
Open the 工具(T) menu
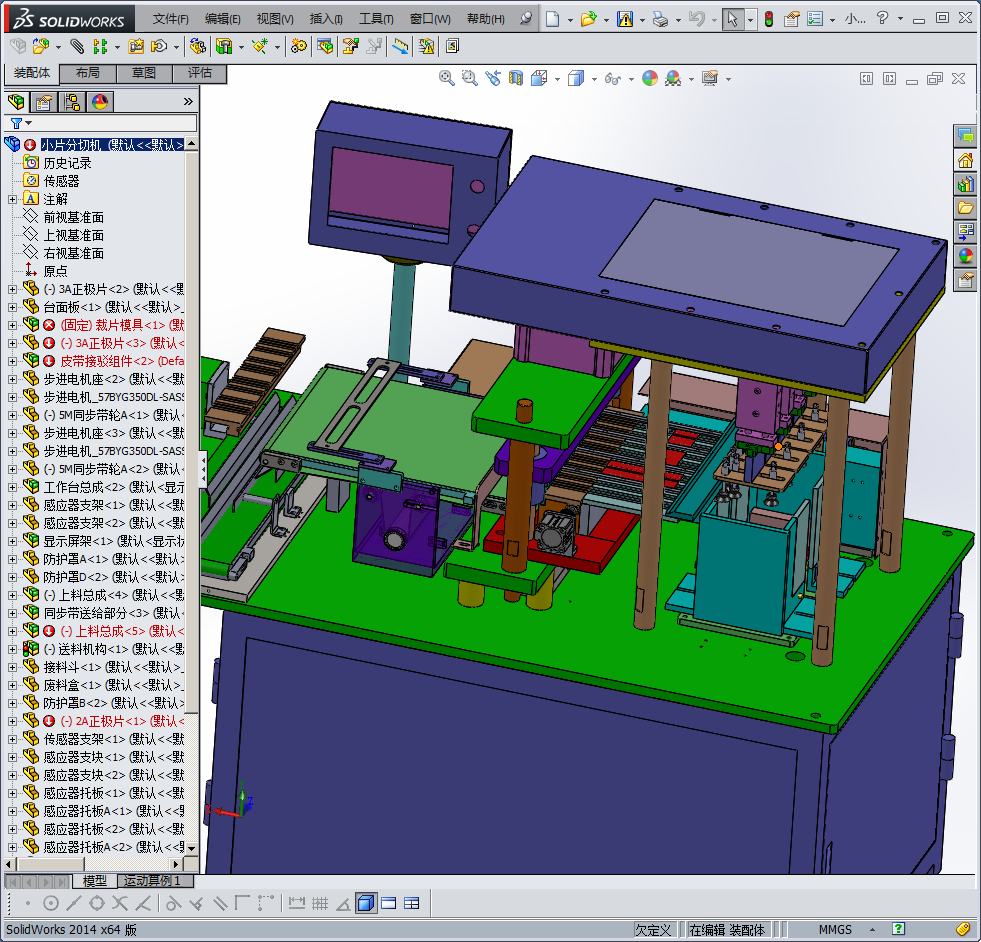(x=376, y=19)
